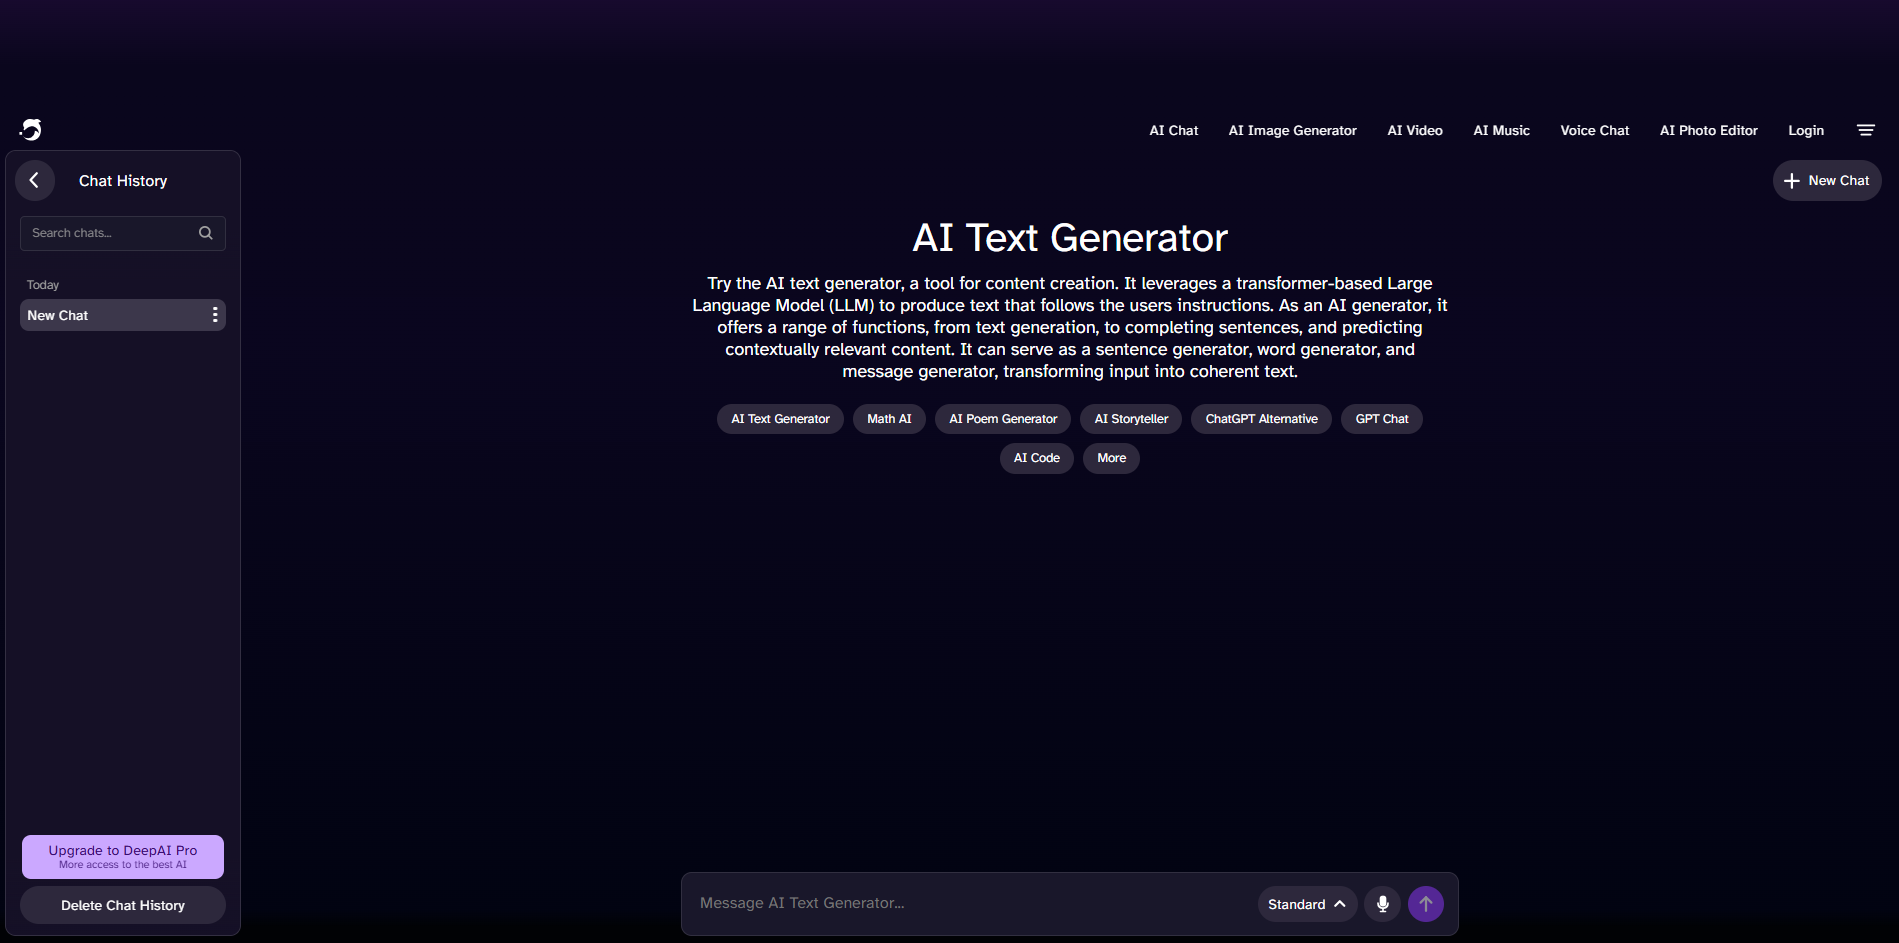Click the plus icon on the New Chat button
Viewport: 1899px width, 943px height.
click(1793, 180)
